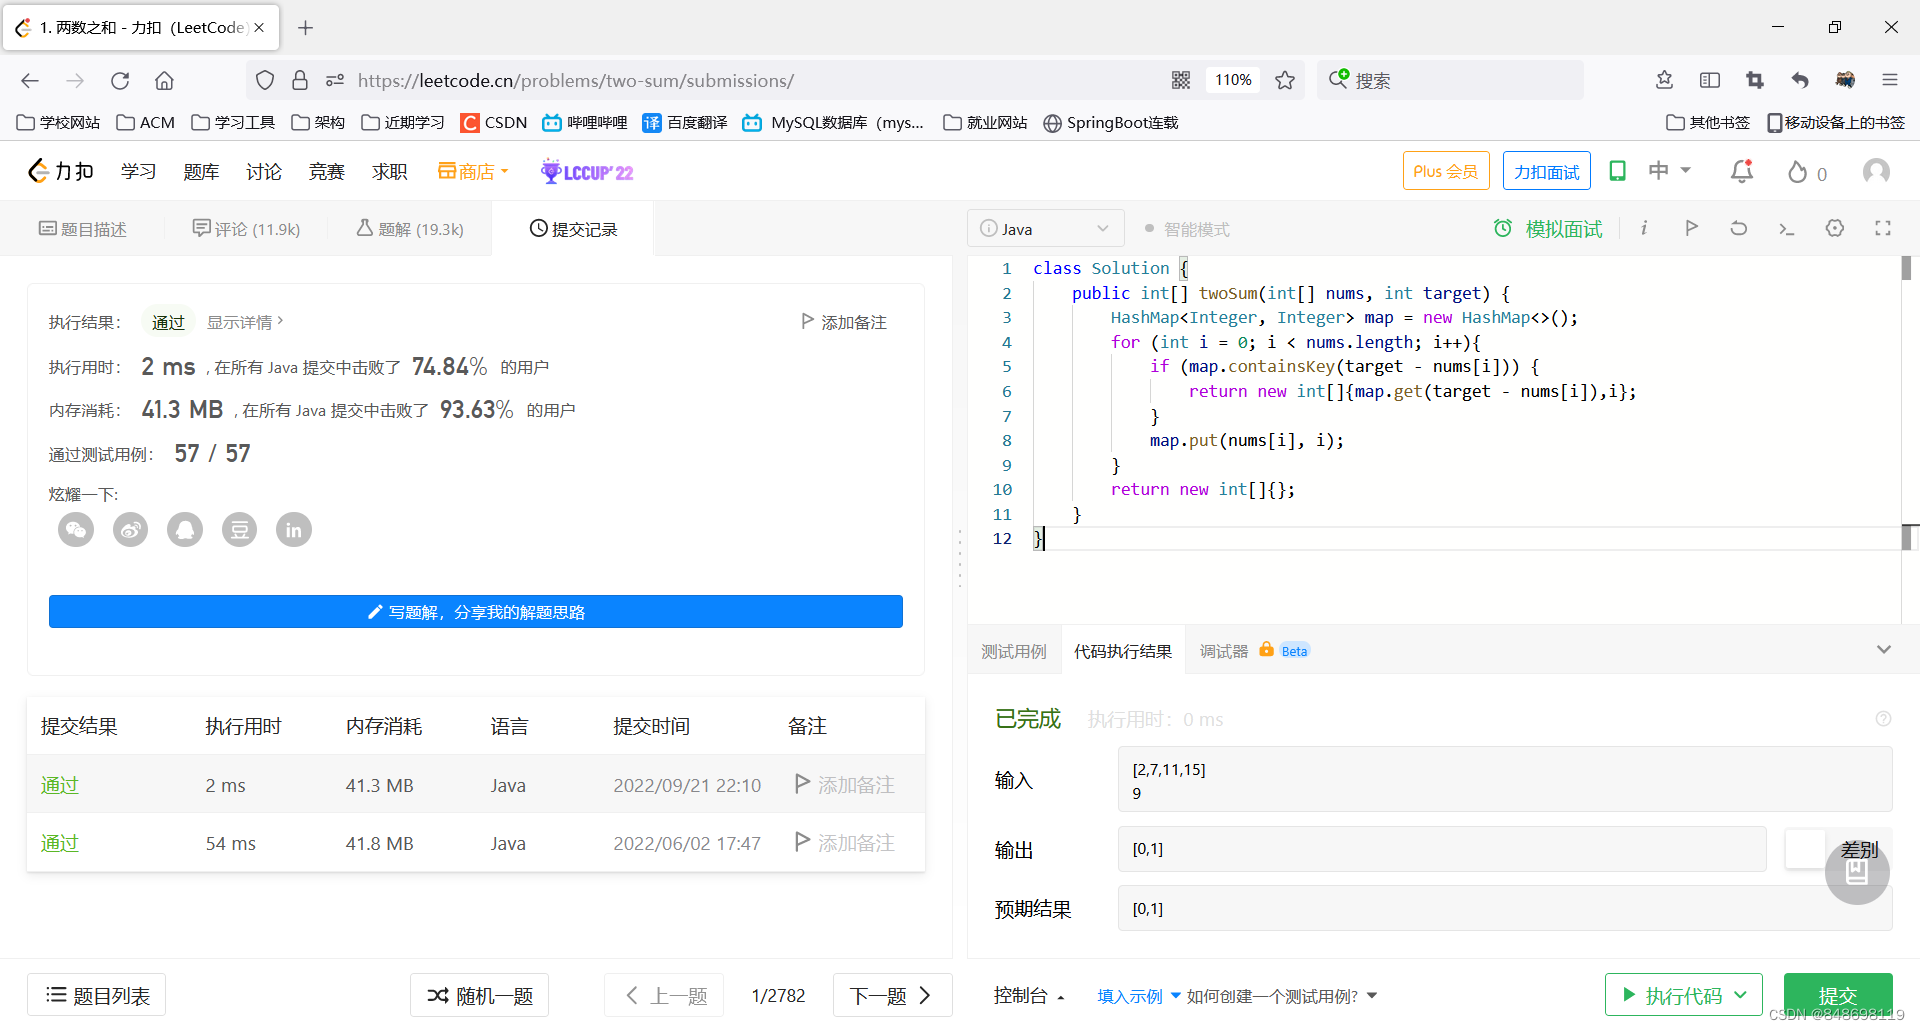This screenshot has width=1920, height=1030.
Task: Click the run triangle icon in editor toolbar
Action: [1691, 228]
